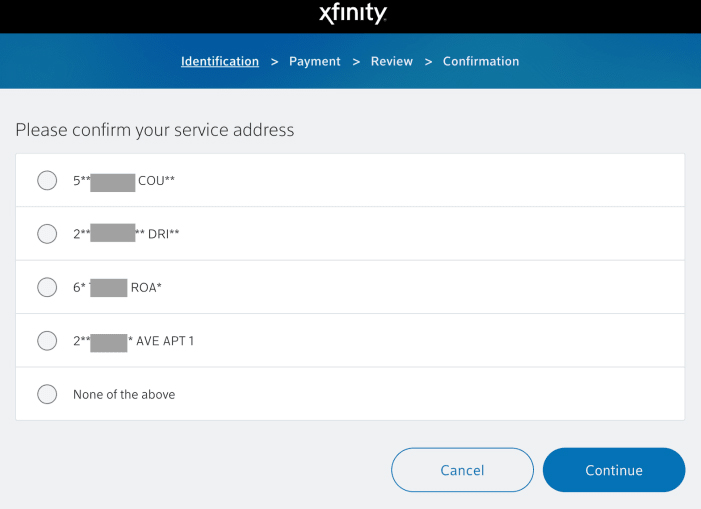The image size is (701, 509).
Task: Click the Xfinity logo
Action: pyautogui.click(x=351, y=14)
